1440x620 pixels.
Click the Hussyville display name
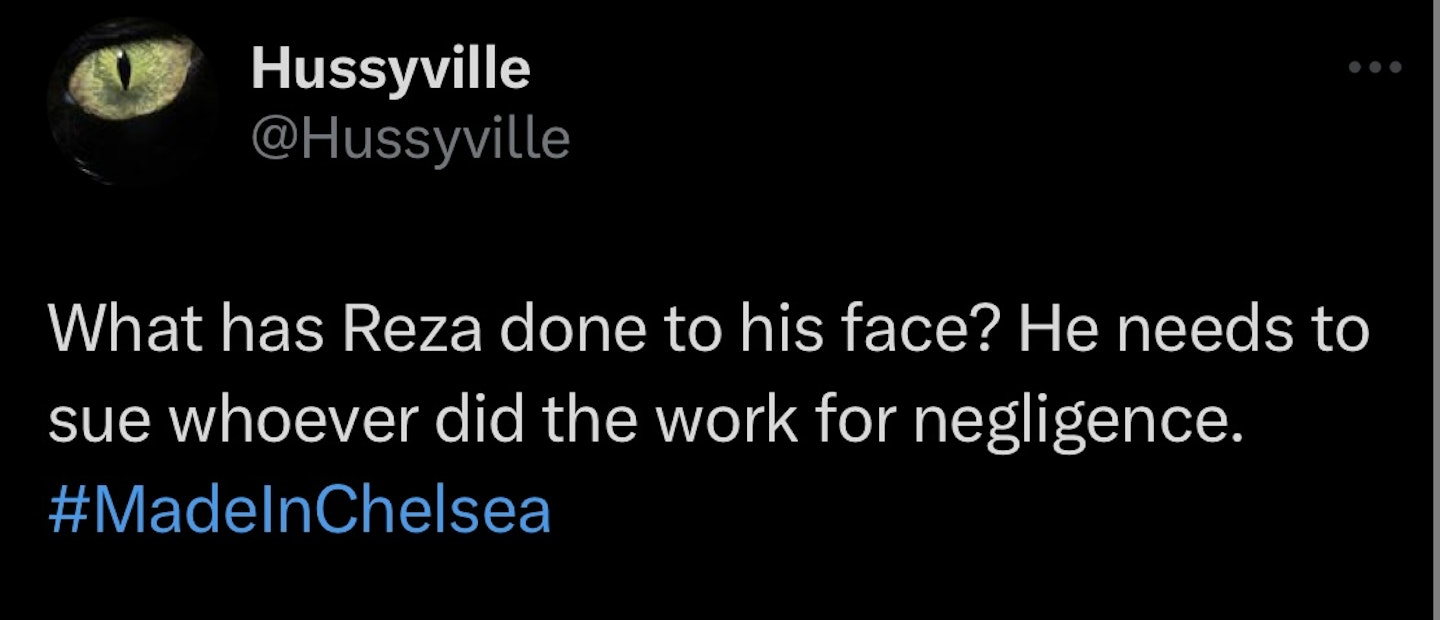390,70
